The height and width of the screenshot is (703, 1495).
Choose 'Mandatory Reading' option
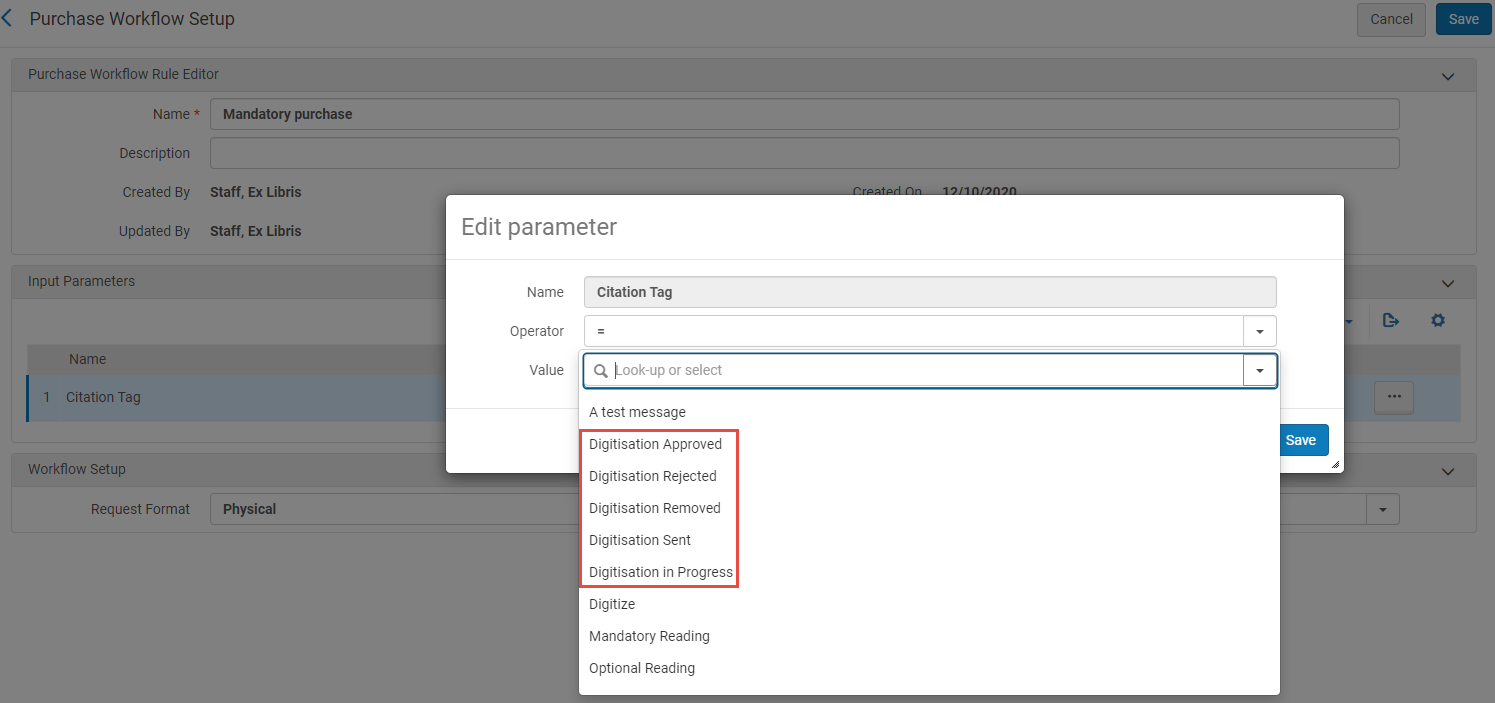(x=649, y=636)
